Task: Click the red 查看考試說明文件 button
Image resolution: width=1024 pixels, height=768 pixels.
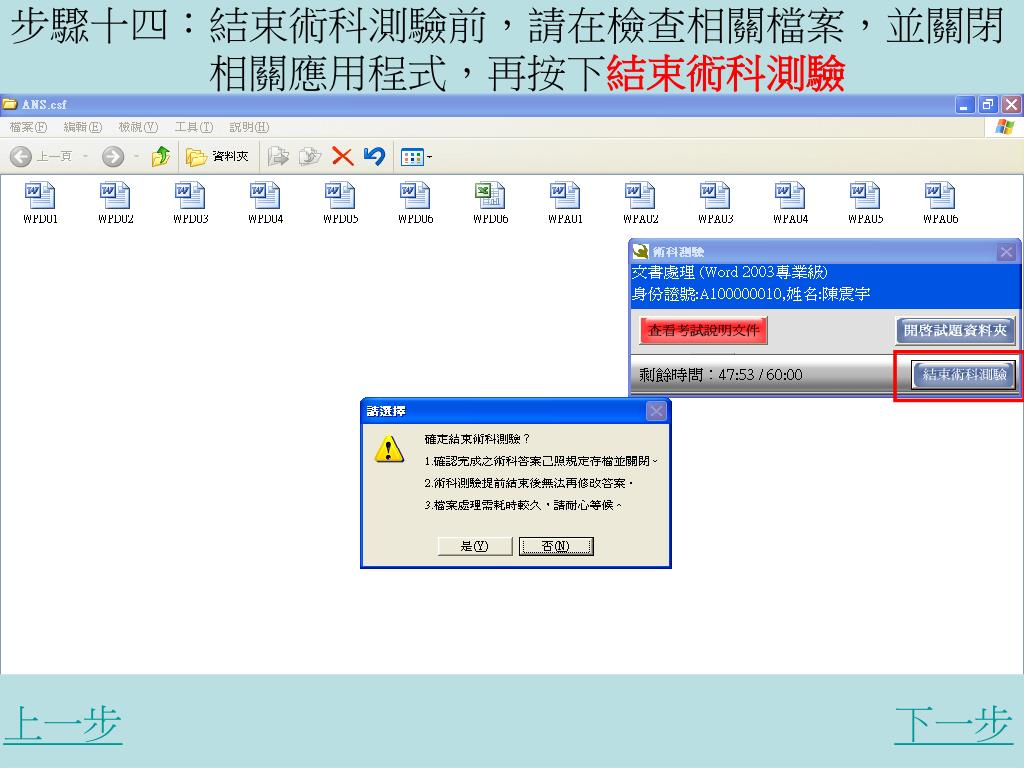Action: coord(703,330)
